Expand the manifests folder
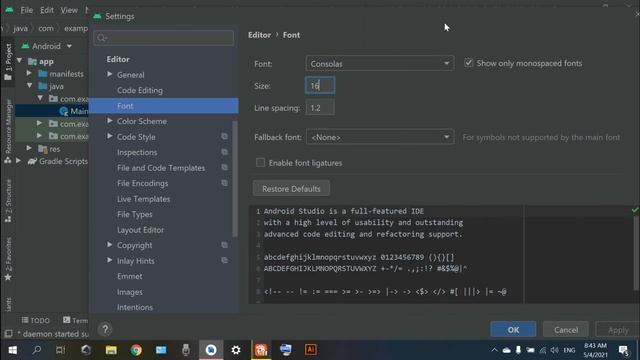Screen dimensions: 640x360 pyautogui.click(x=29, y=73)
